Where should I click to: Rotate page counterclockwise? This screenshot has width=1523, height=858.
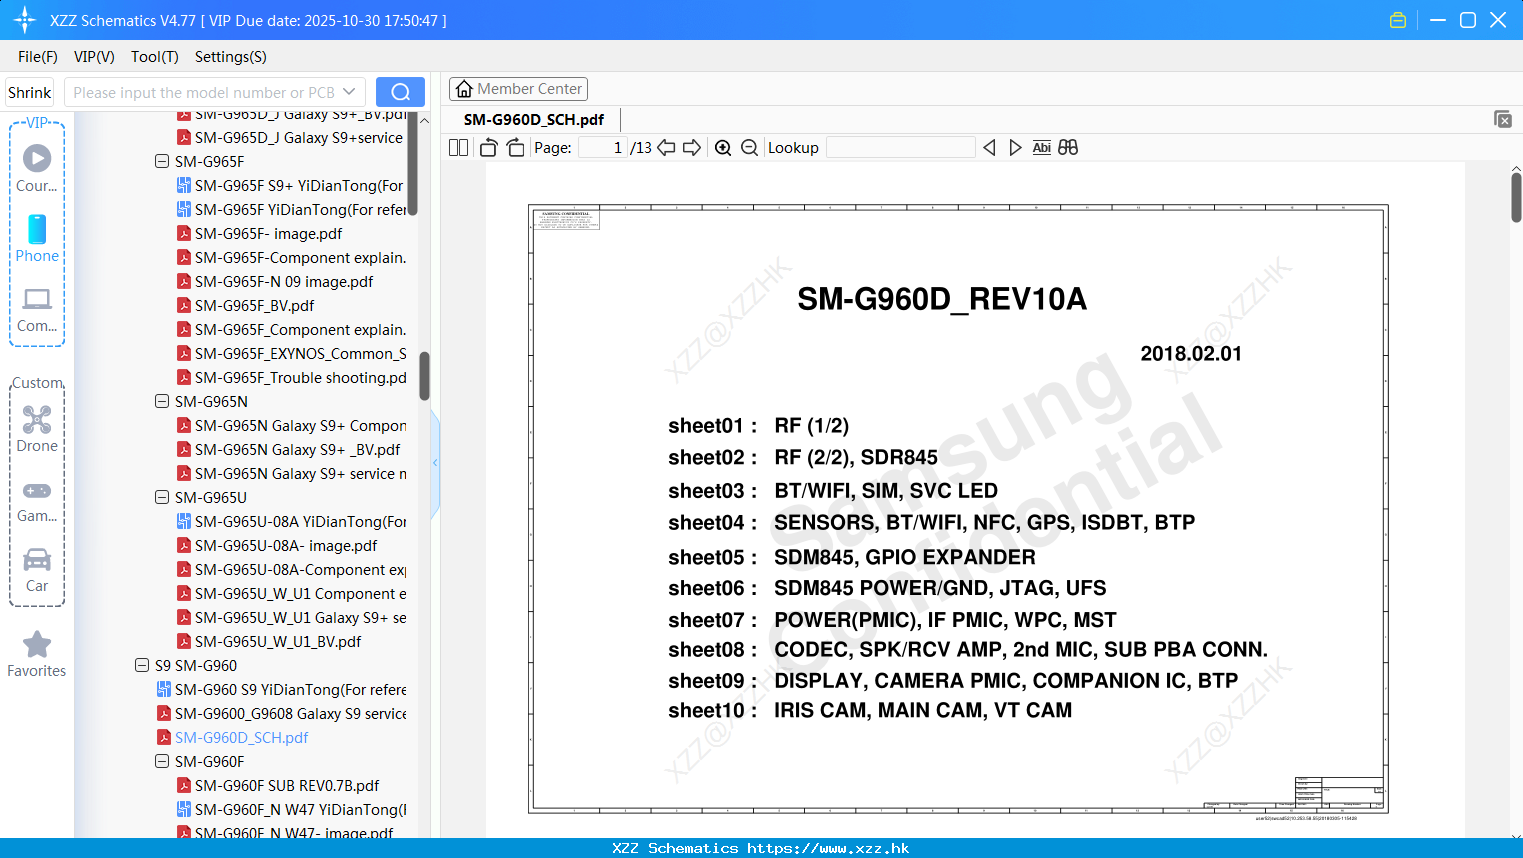tap(489, 148)
